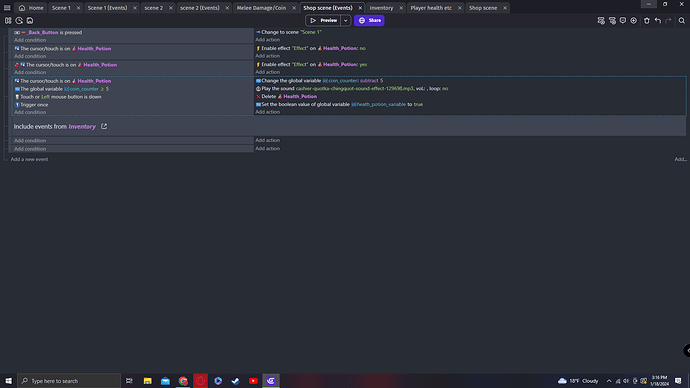The width and height of the screenshot is (690, 388).
Task: Open YouTube app from taskbar
Action: [x=253, y=381]
